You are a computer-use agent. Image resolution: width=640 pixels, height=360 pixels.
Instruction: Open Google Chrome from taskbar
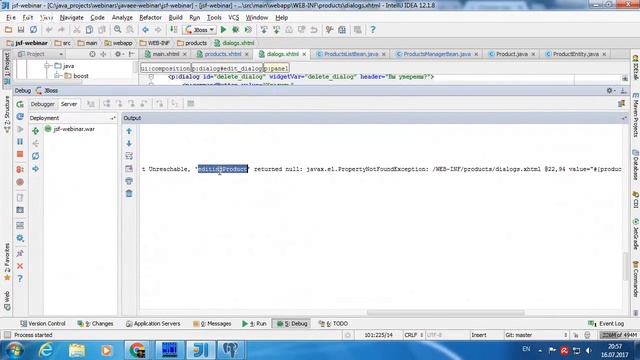click(x=138, y=350)
